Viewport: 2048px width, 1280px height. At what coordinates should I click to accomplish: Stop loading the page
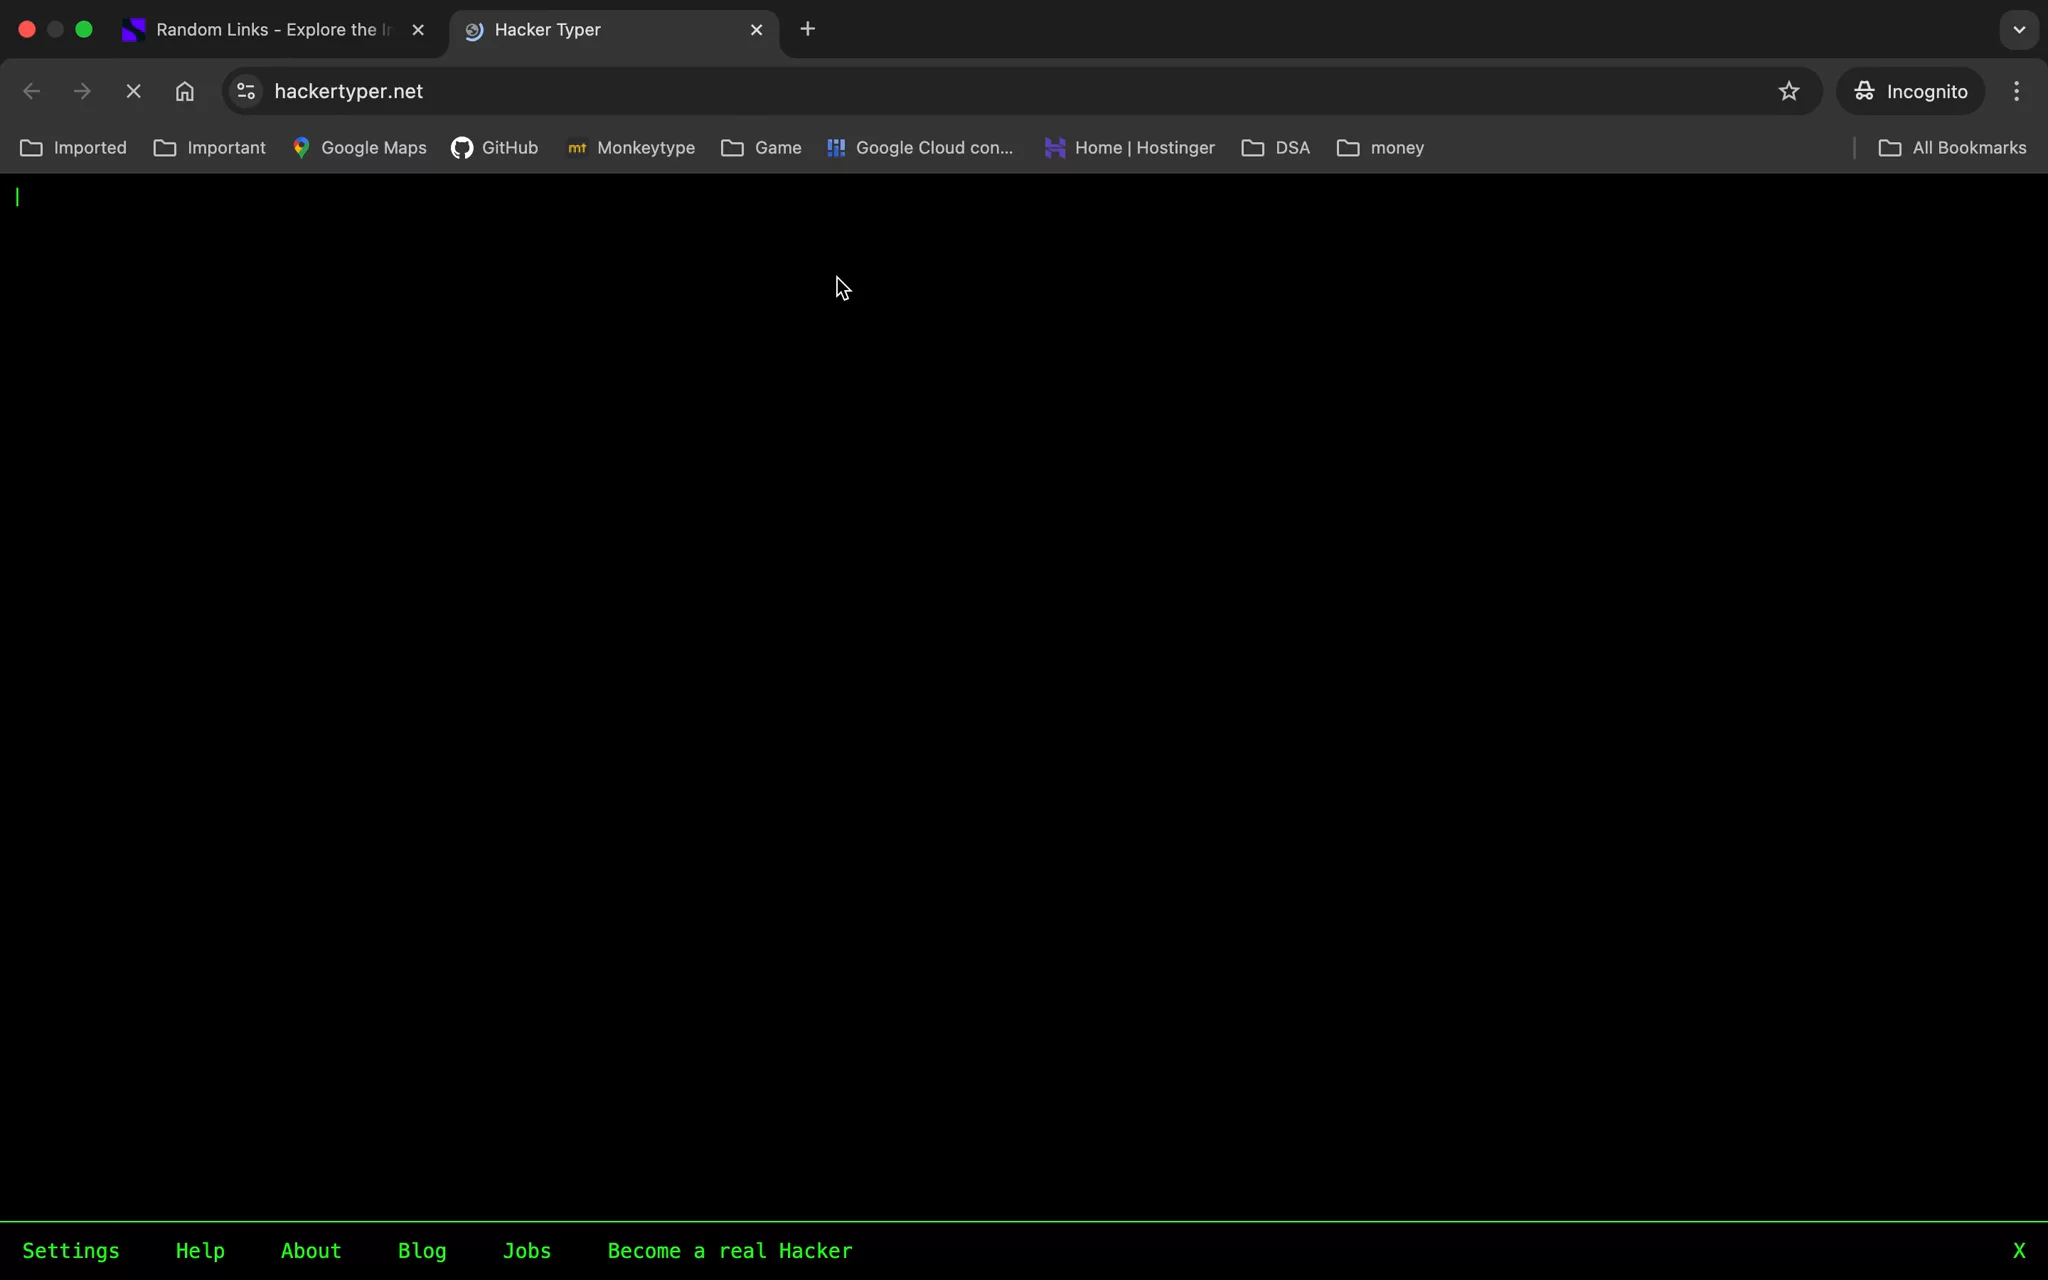click(x=133, y=91)
